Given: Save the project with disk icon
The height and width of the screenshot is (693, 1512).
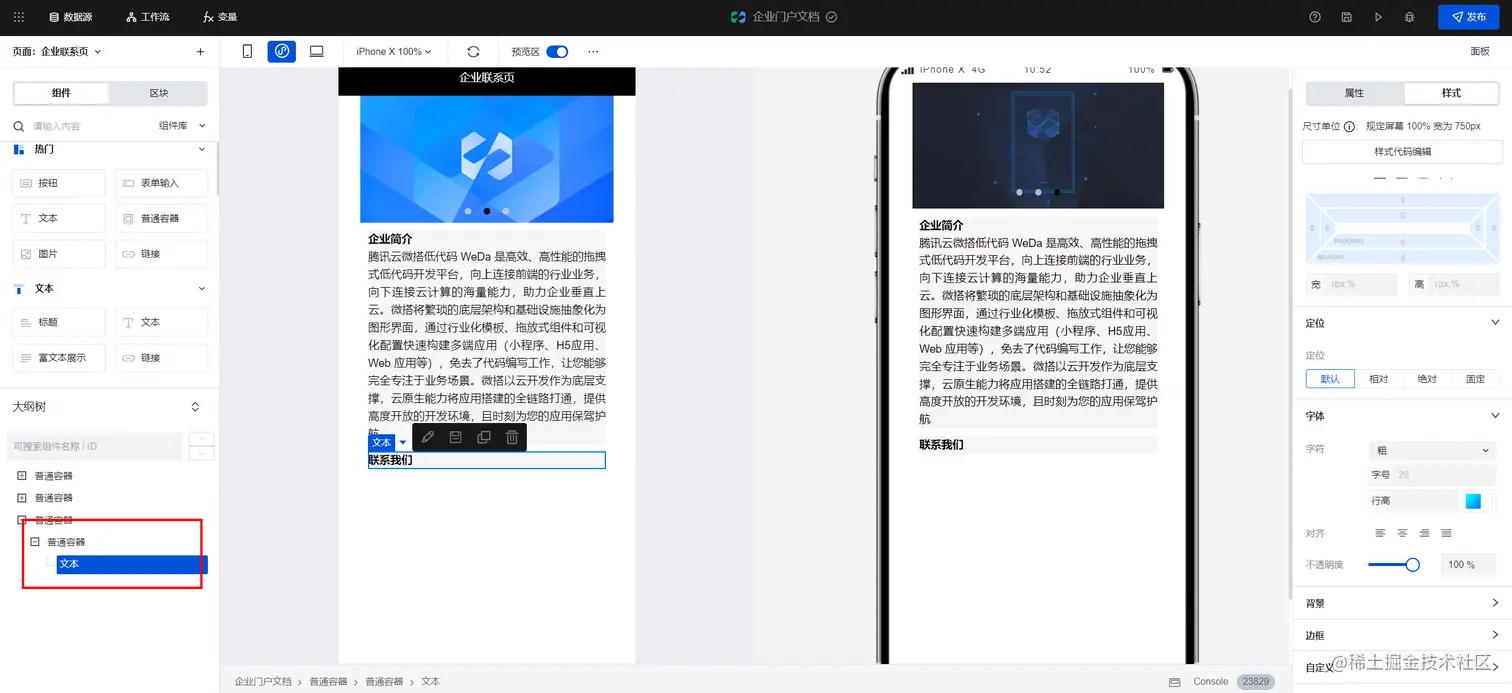Looking at the screenshot, I should tap(1347, 17).
